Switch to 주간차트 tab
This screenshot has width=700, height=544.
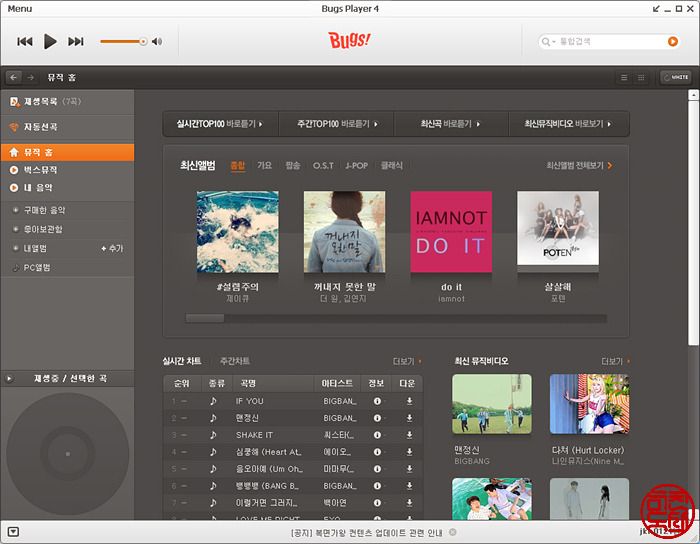pyautogui.click(x=235, y=361)
